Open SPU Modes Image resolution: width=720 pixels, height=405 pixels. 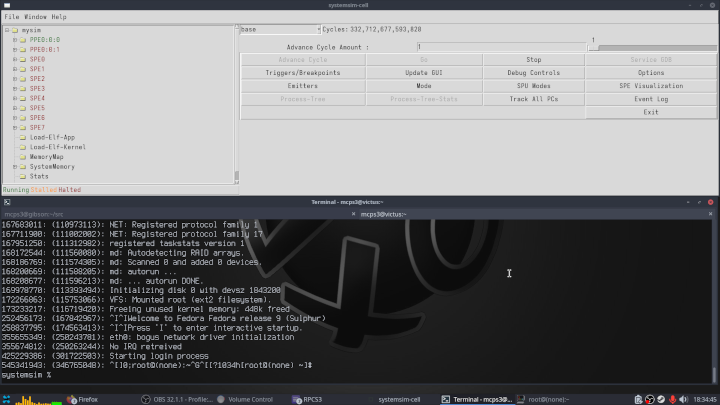coord(534,86)
